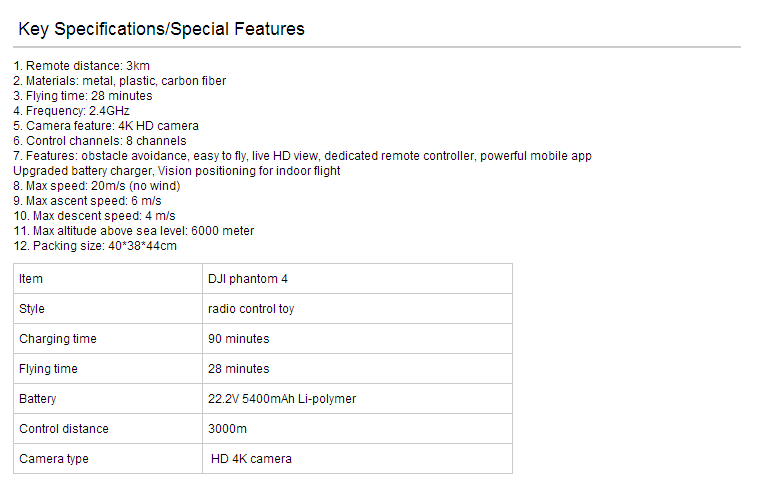Click the Max speed: 20m/s line
Viewport: 765px width, 481px height.
click(x=97, y=186)
